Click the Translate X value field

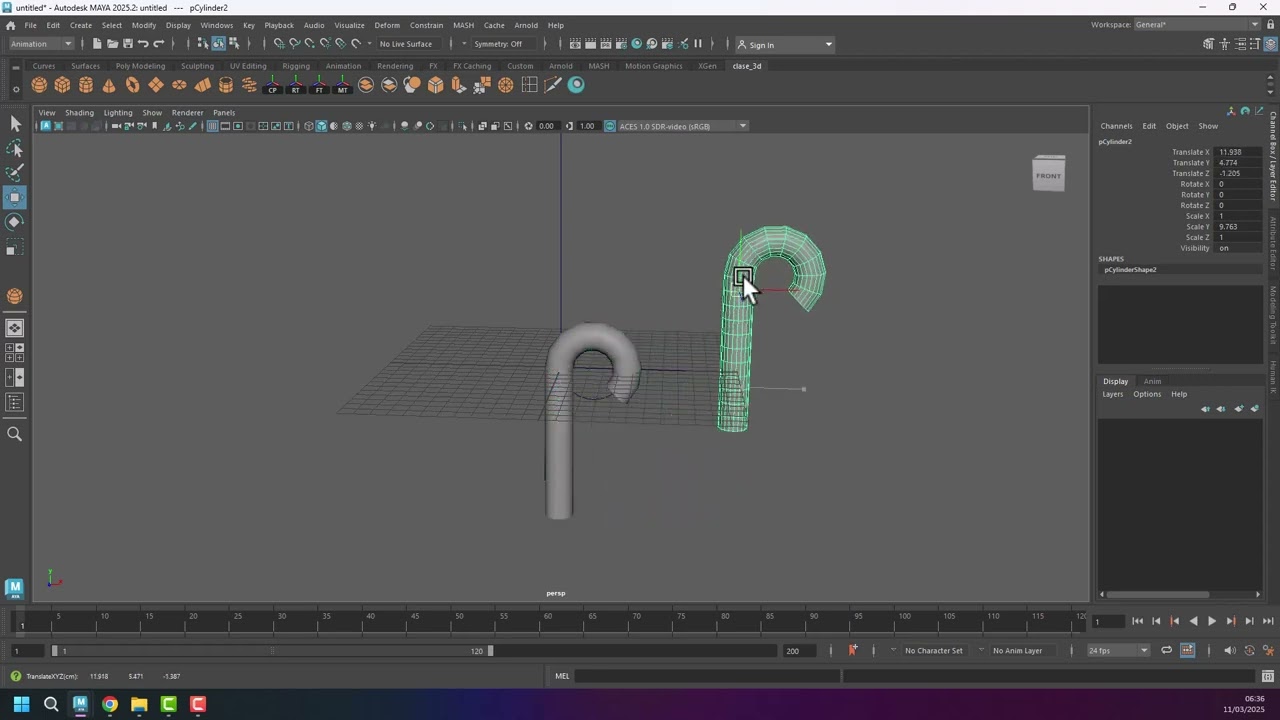click(x=1239, y=152)
